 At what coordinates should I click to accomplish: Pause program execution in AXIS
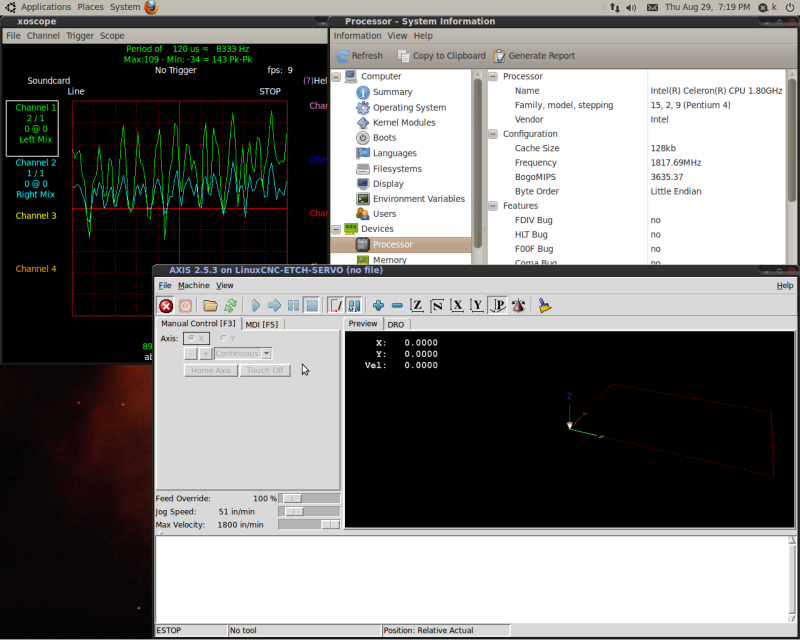click(x=293, y=306)
